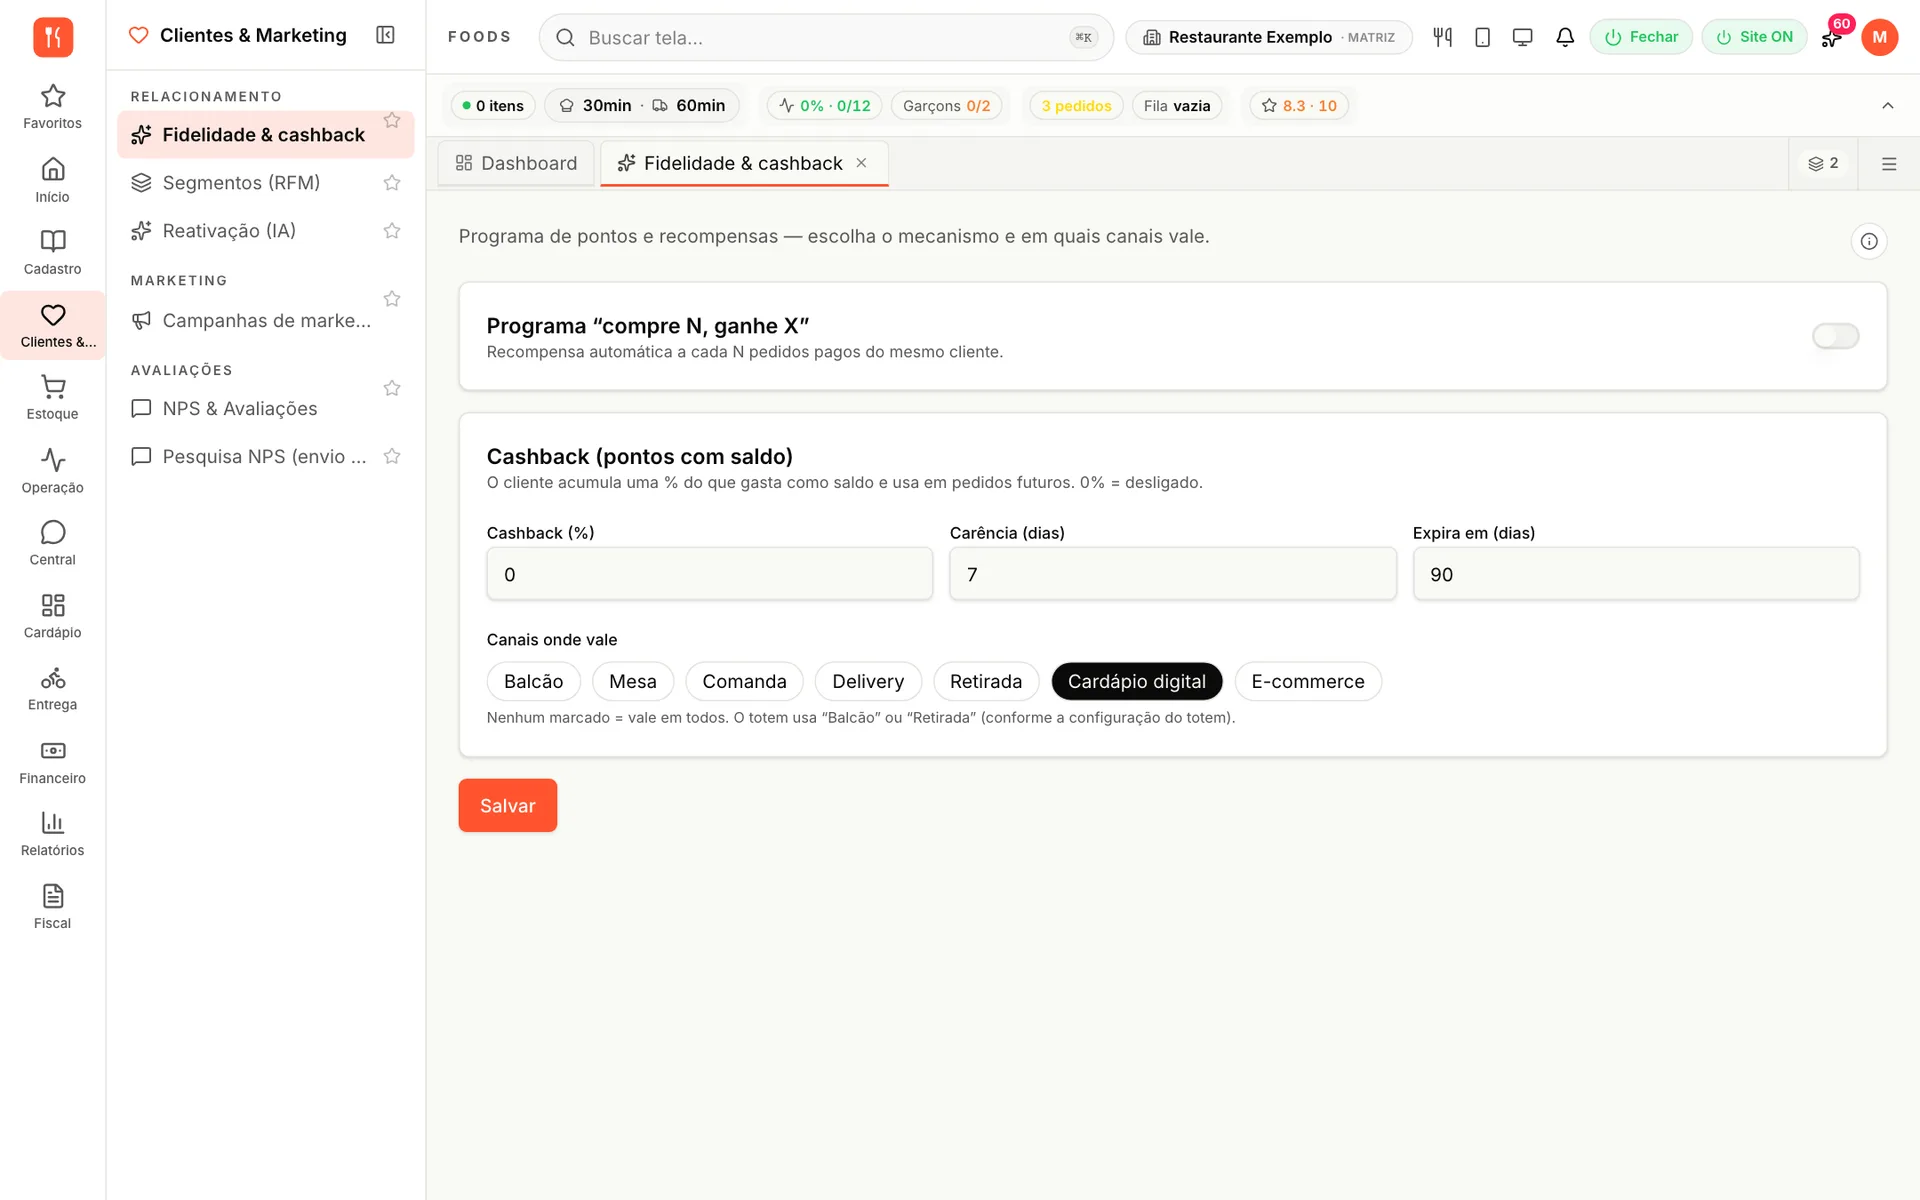The height and width of the screenshot is (1200, 1920).
Task: Open Entrega bicycle icon
Action: pos(52,689)
